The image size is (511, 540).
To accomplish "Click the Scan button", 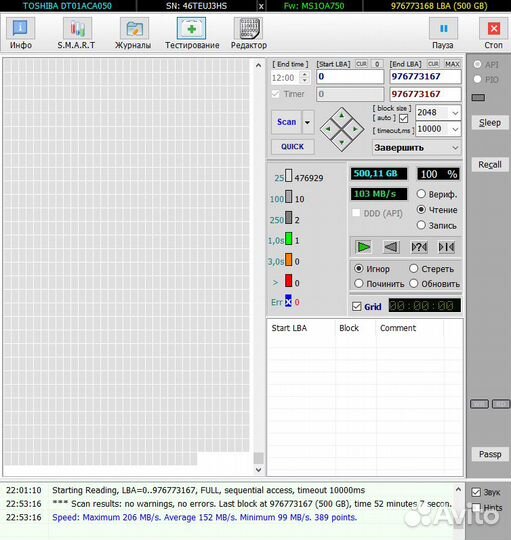I will tap(286, 122).
